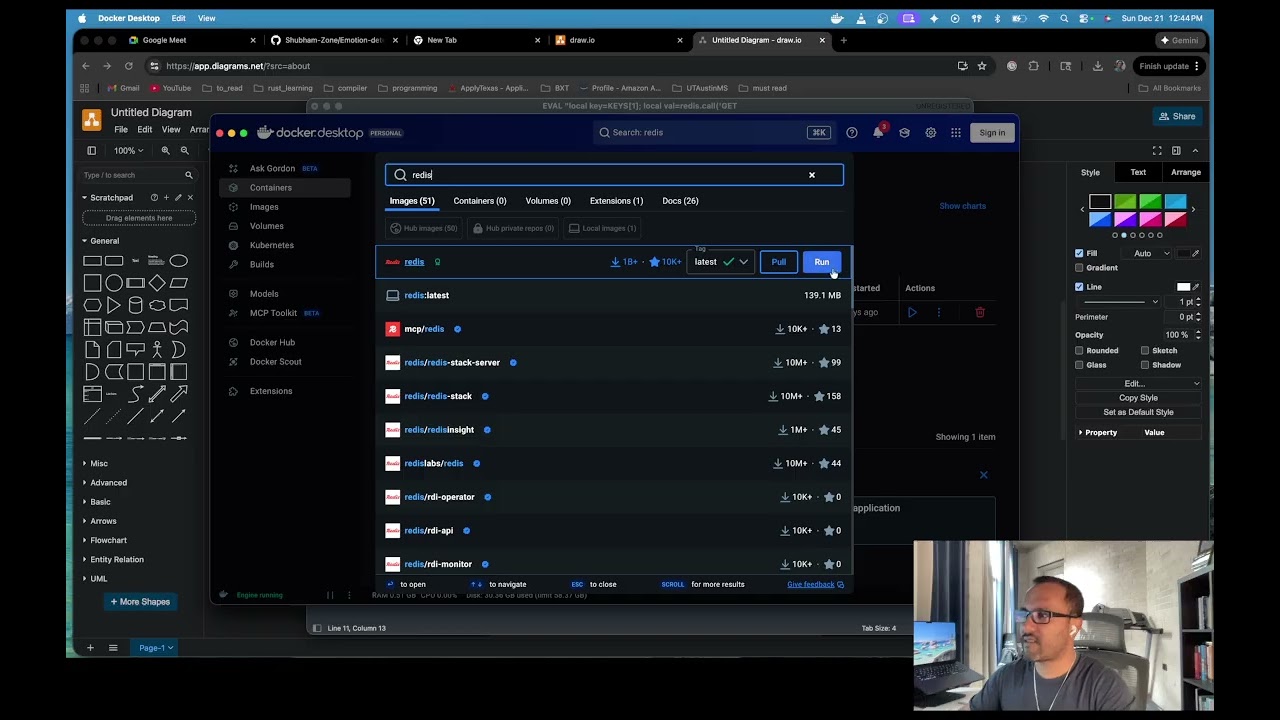
Task: Switch to Volumes (0) search tab
Action: 548,201
